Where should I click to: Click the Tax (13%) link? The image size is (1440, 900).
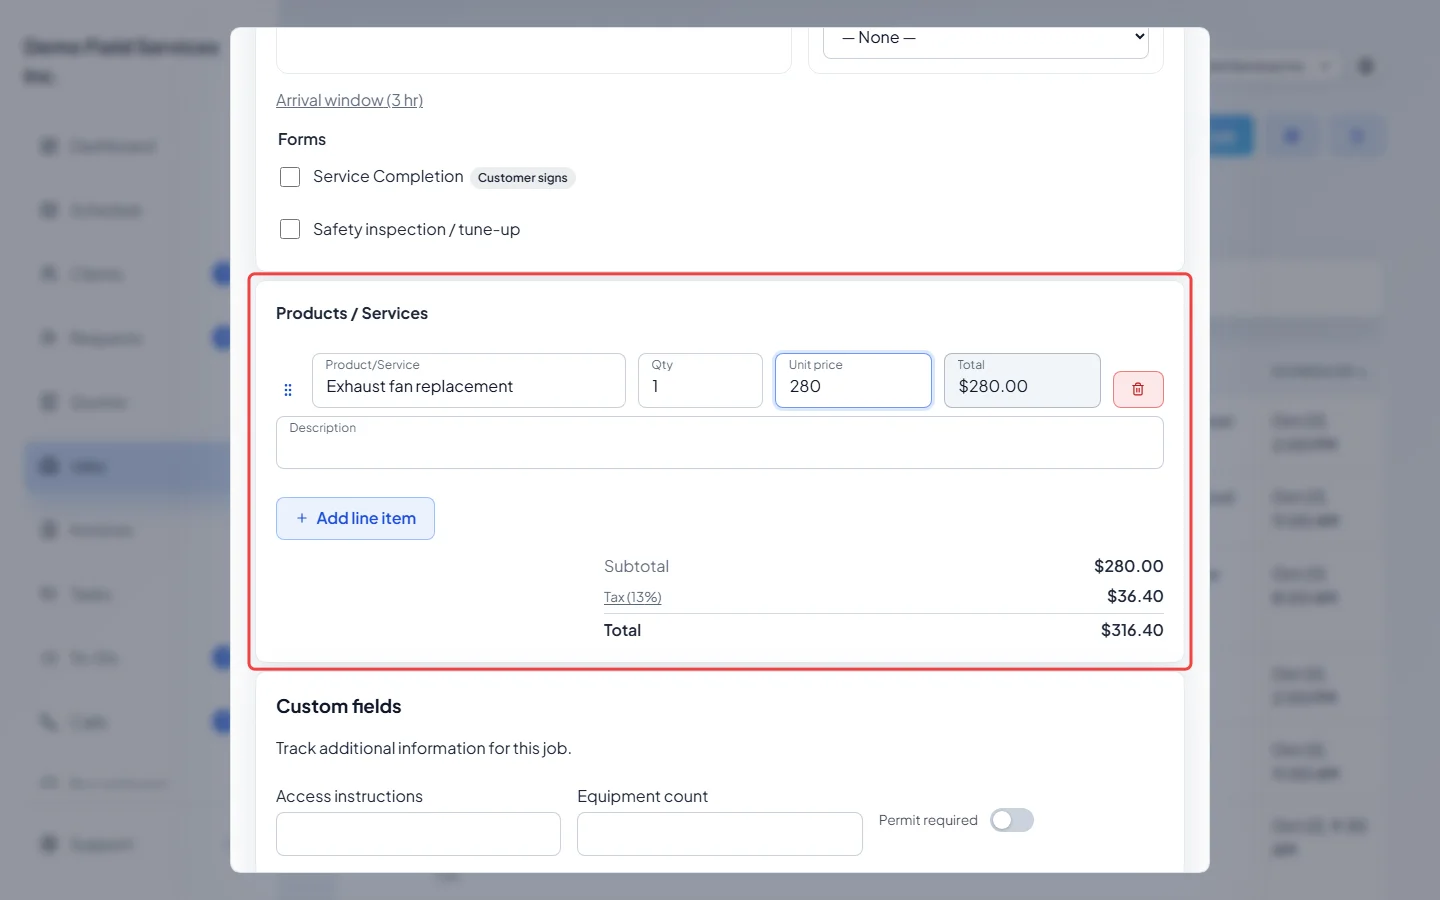point(633,597)
